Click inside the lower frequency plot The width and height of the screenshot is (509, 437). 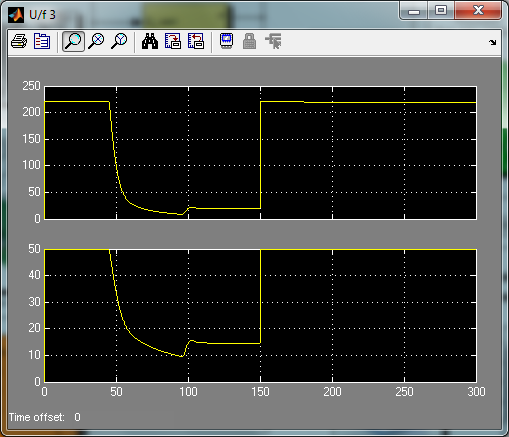(260, 315)
